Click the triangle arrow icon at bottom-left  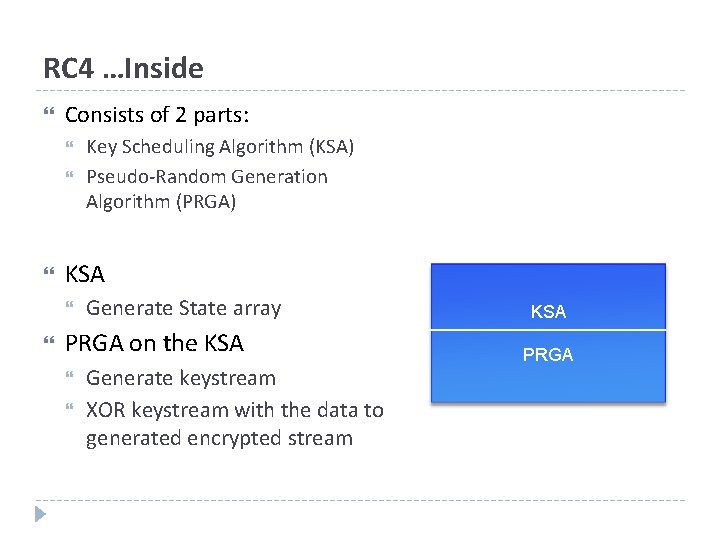pyautogui.click(x=40, y=515)
